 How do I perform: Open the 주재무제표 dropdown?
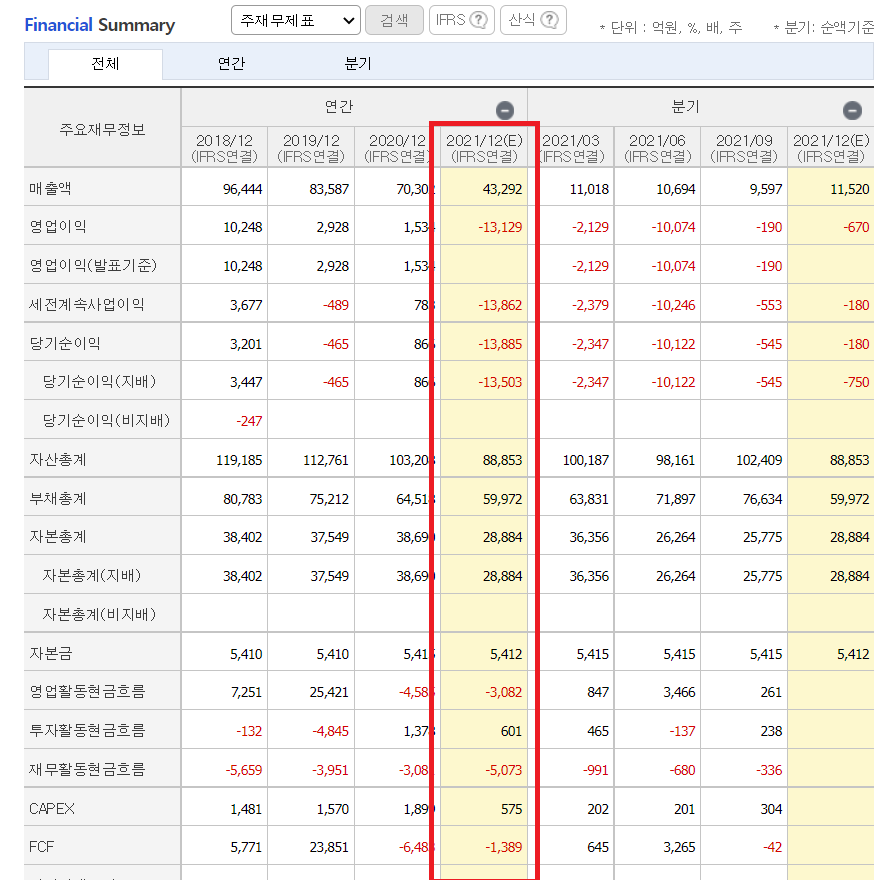295,20
